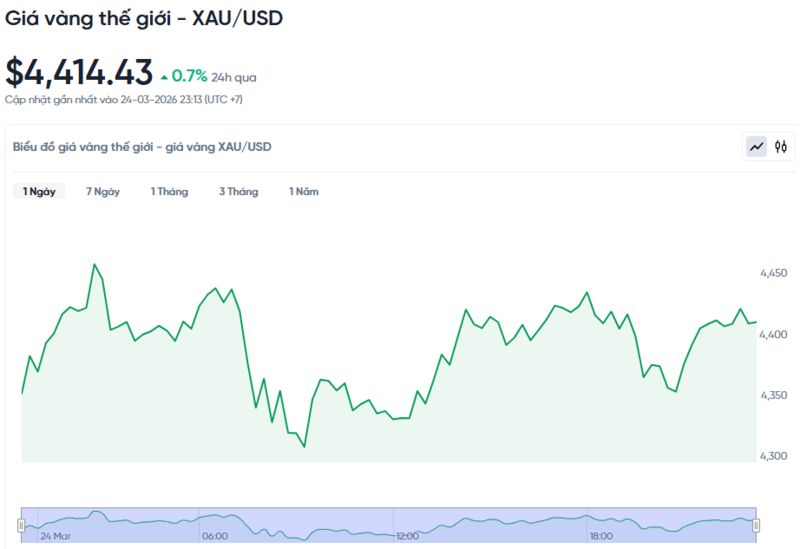This screenshot has width=800, height=549.
Task: Click the chart title Biểu đồ giá vàng
Action: [x=142, y=147]
